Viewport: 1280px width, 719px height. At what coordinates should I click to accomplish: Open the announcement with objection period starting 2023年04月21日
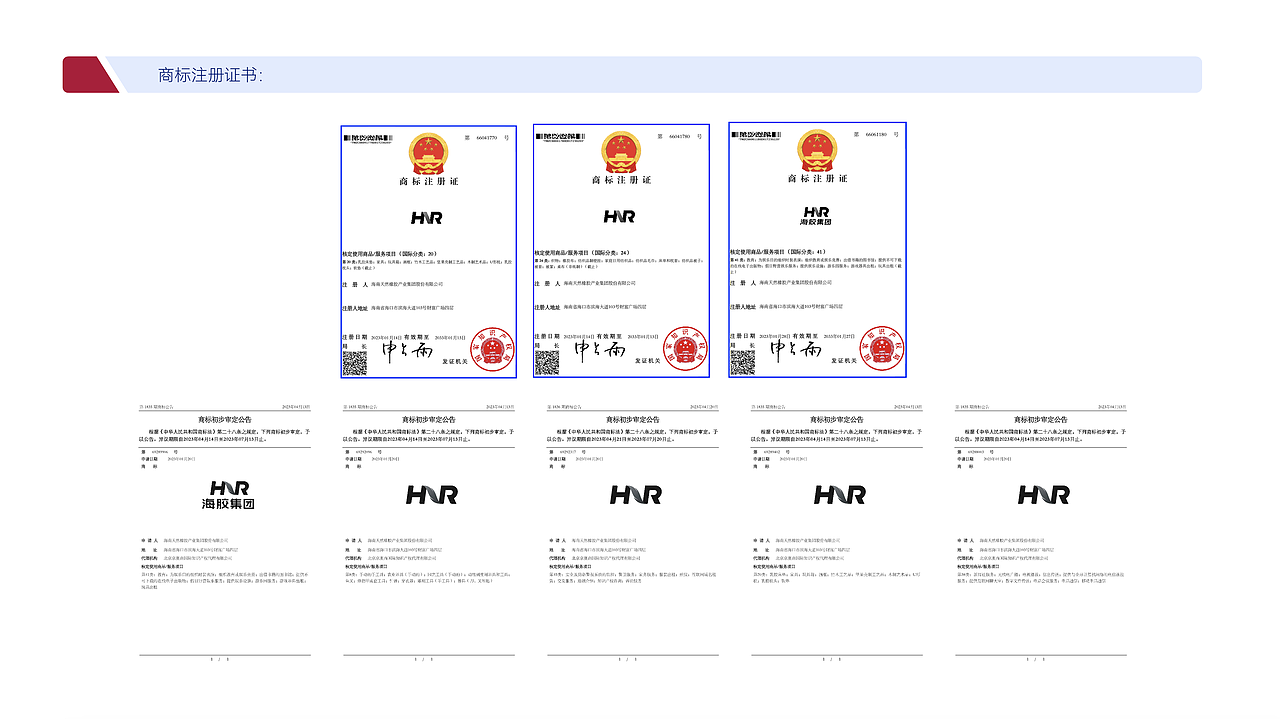[x=633, y=531]
